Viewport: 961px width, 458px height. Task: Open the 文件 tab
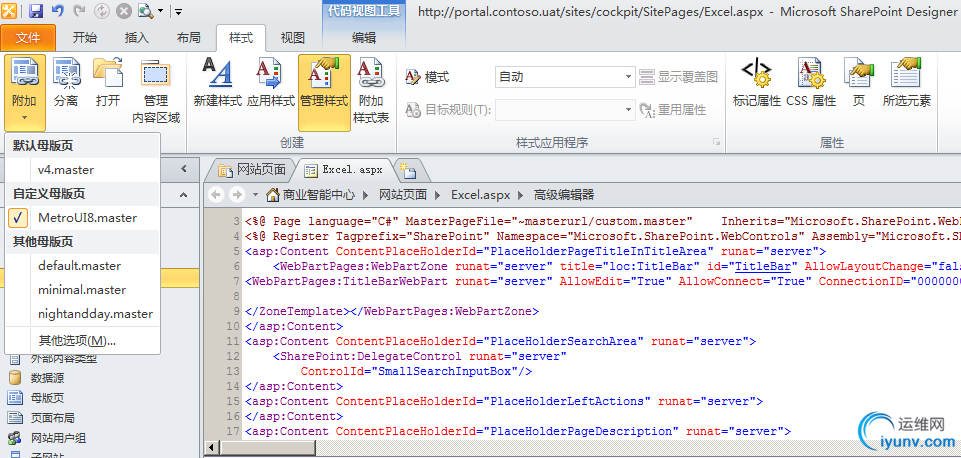(x=28, y=38)
